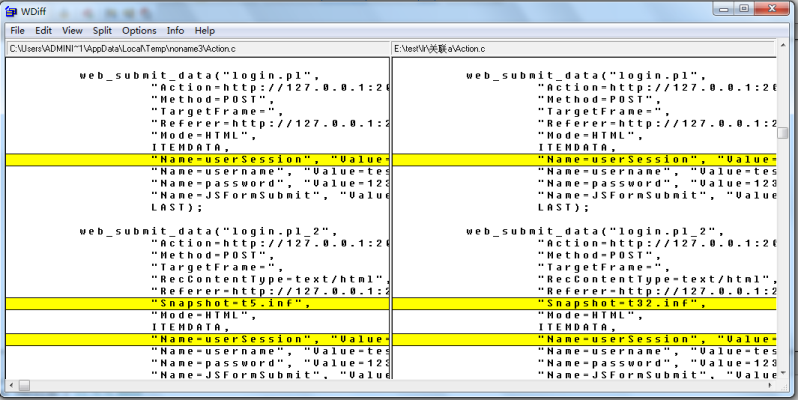Click first "TargetFrame=" line in right pane

pos(605,112)
